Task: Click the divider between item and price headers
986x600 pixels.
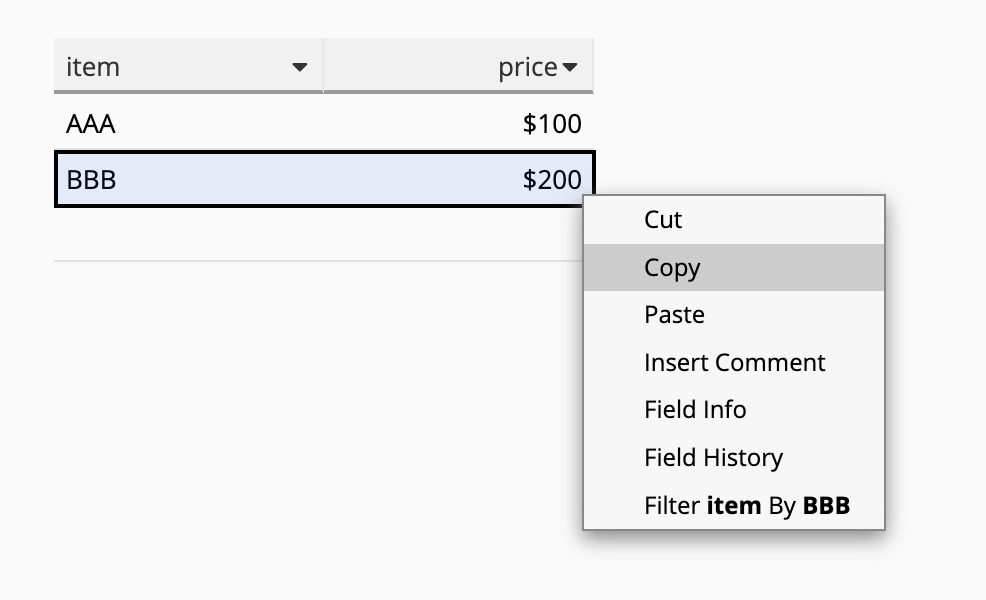Action: [x=323, y=65]
